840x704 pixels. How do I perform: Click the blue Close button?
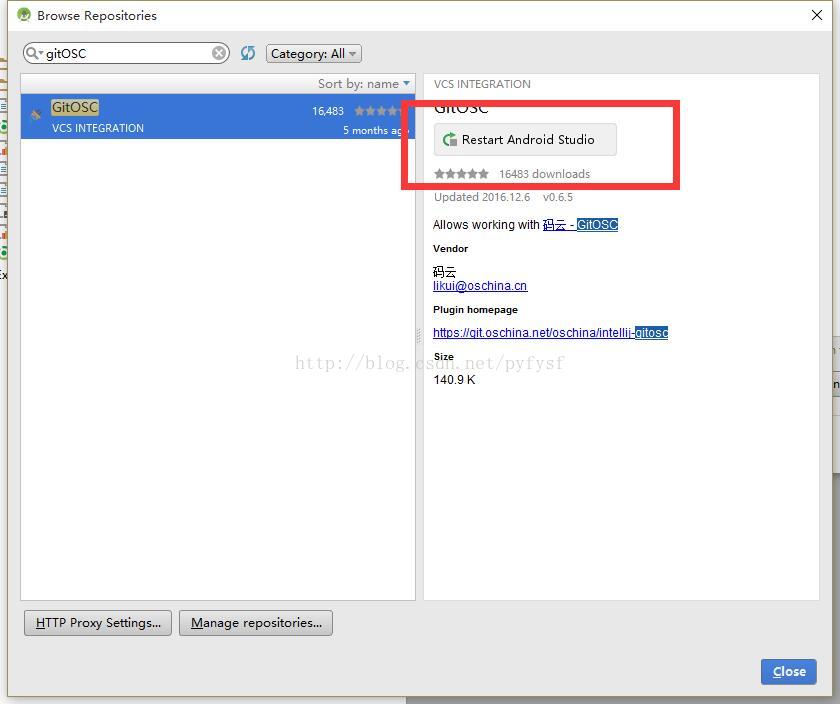tap(789, 671)
